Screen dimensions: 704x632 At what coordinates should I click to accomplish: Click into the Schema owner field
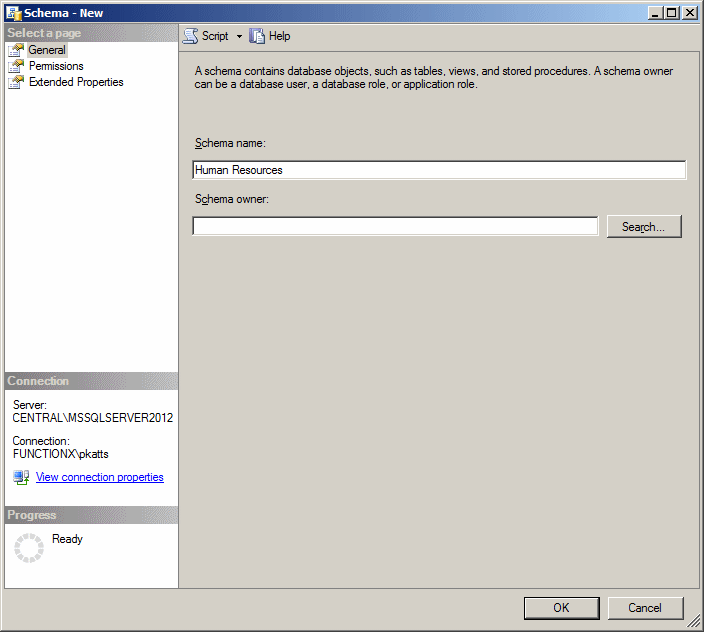pyautogui.click(x=395, y=226)
